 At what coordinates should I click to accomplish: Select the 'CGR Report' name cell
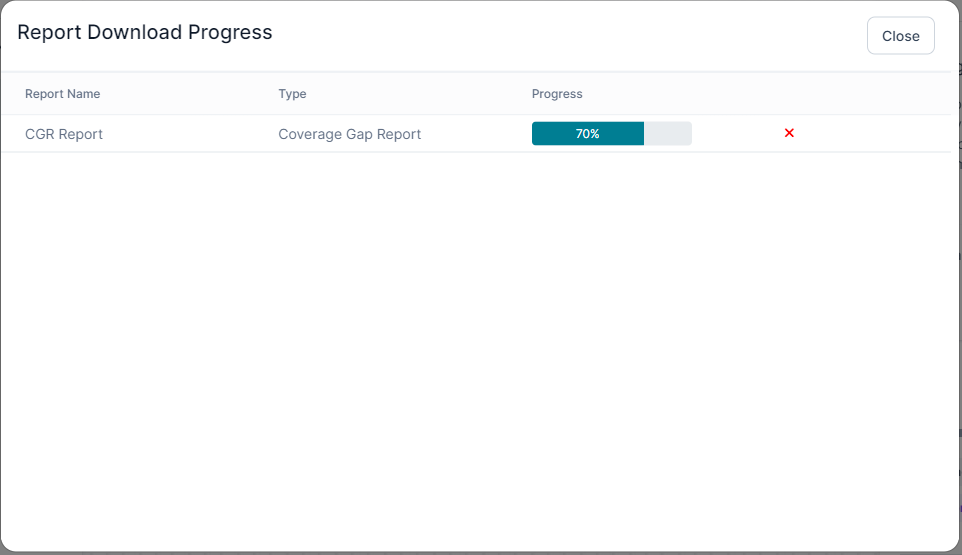point(64,134)
